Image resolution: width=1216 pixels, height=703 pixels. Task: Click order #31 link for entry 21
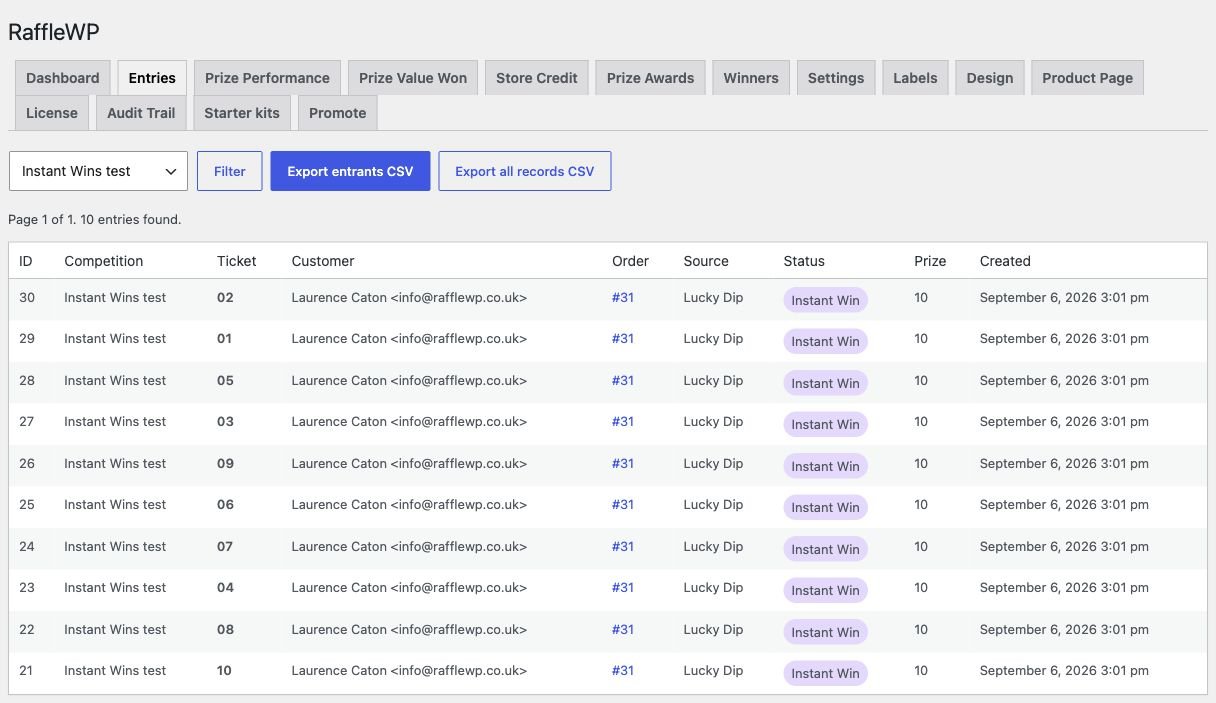pos(623,670)
